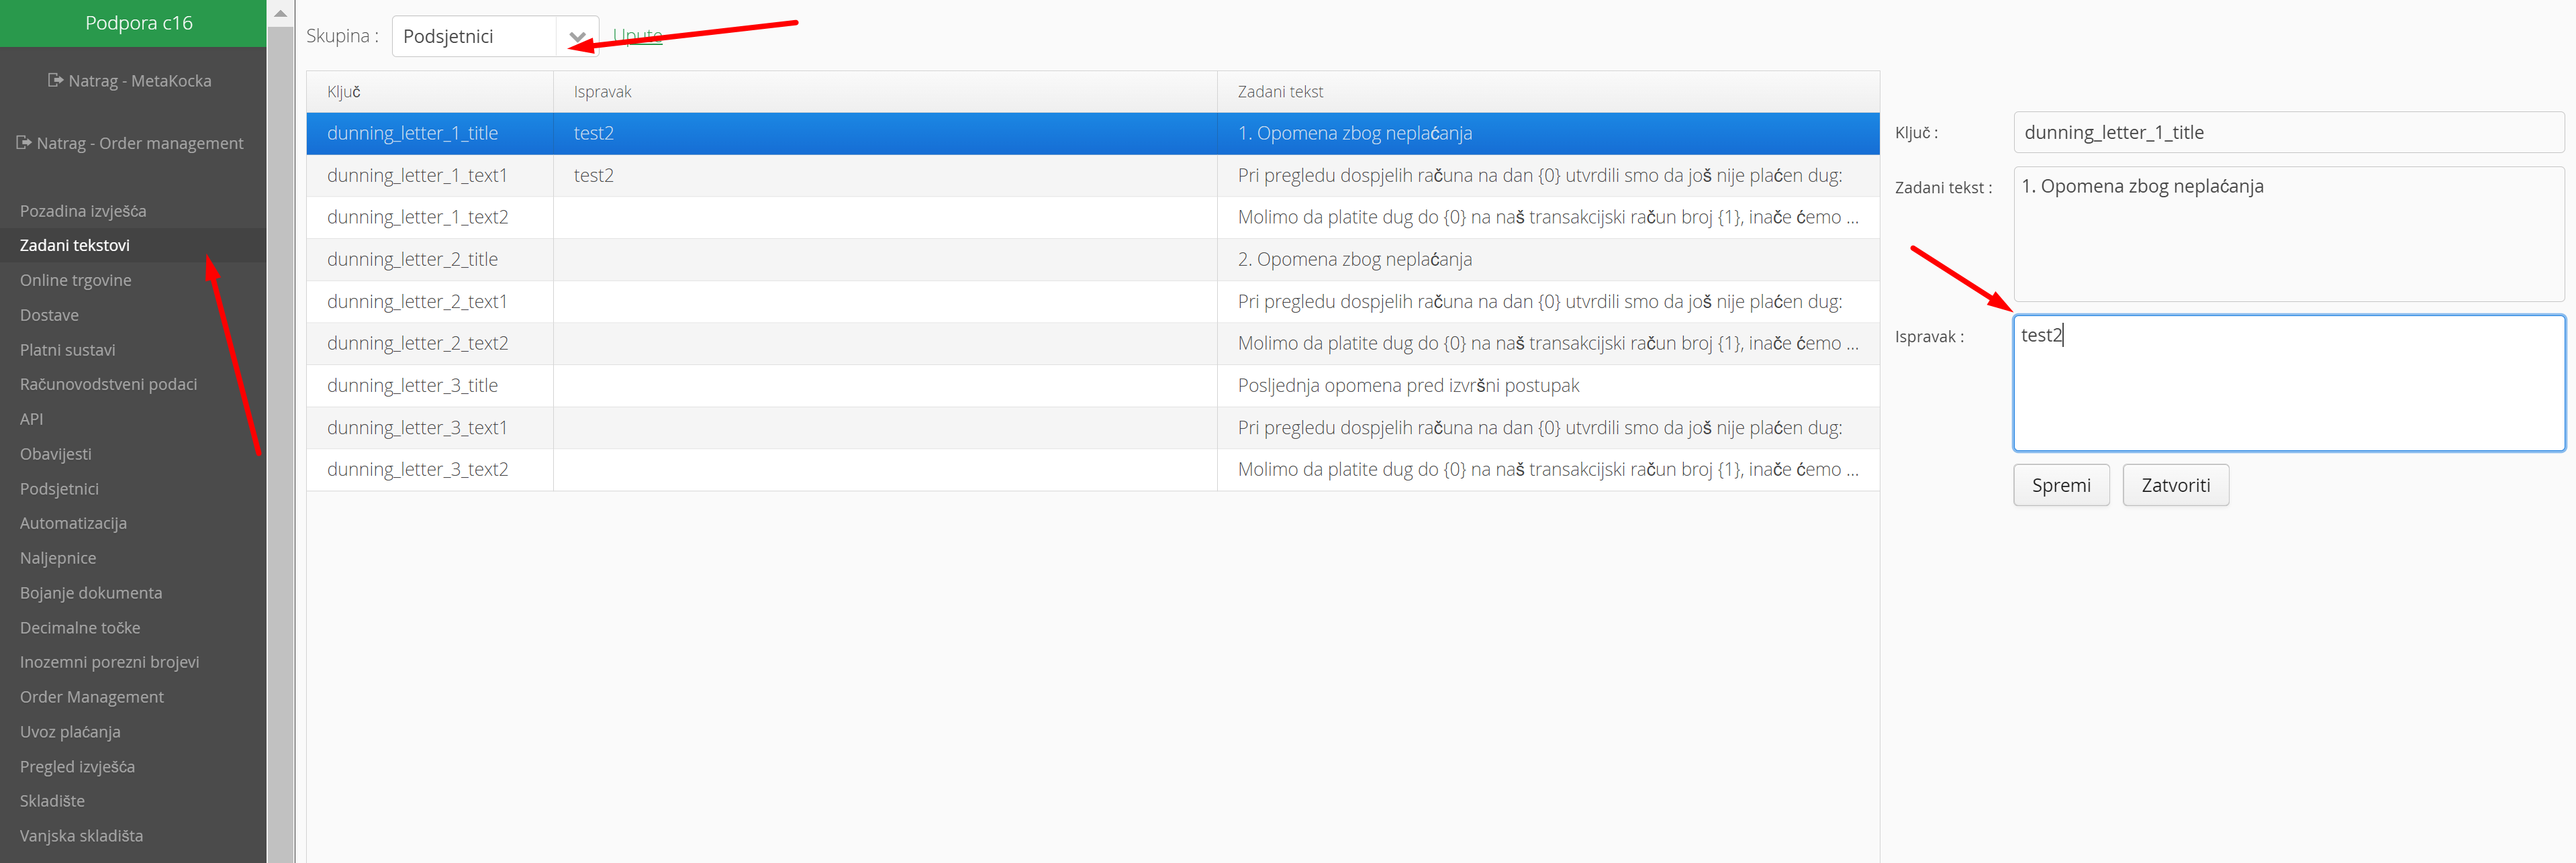This screenshot has width=2576, height=863.
Task: Click into the Ispravak text area
Action: click(2288, 383)
